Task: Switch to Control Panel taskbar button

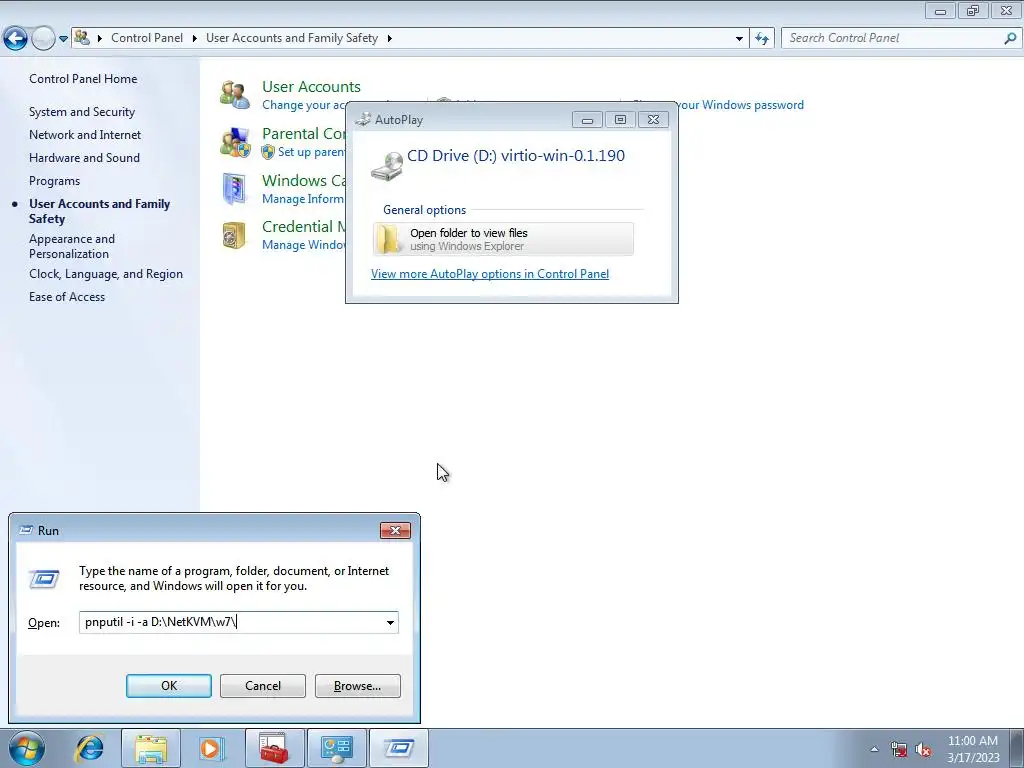Action: pyautogui.click(x=336, y=748)
